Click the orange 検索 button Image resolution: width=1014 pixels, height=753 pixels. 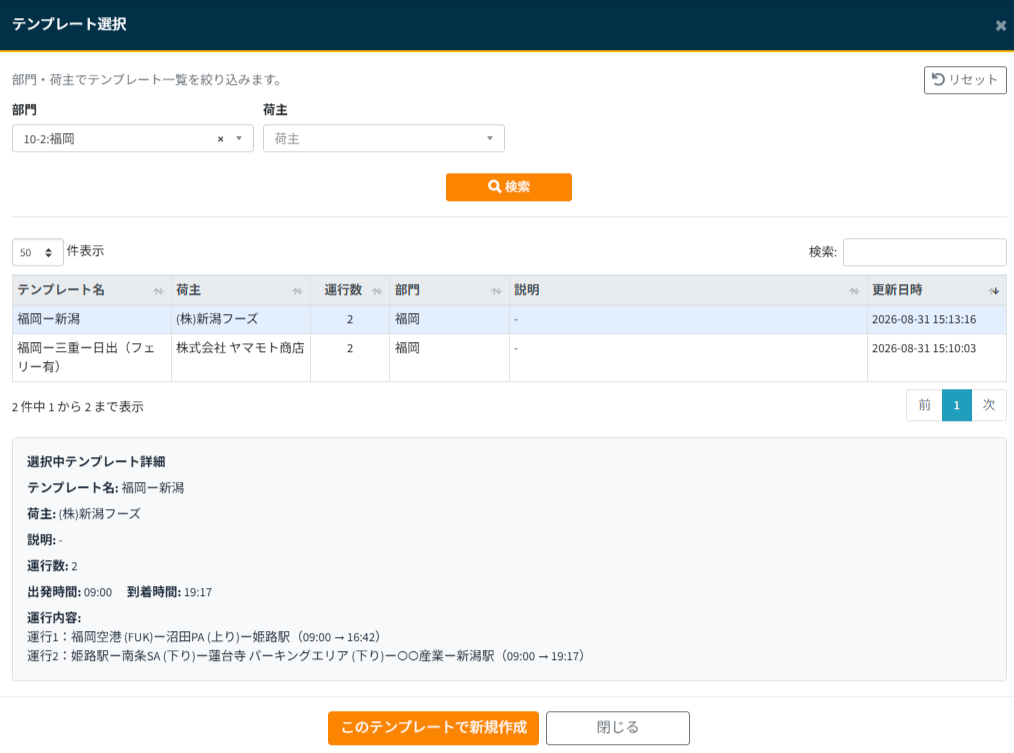tap(508, 187)
